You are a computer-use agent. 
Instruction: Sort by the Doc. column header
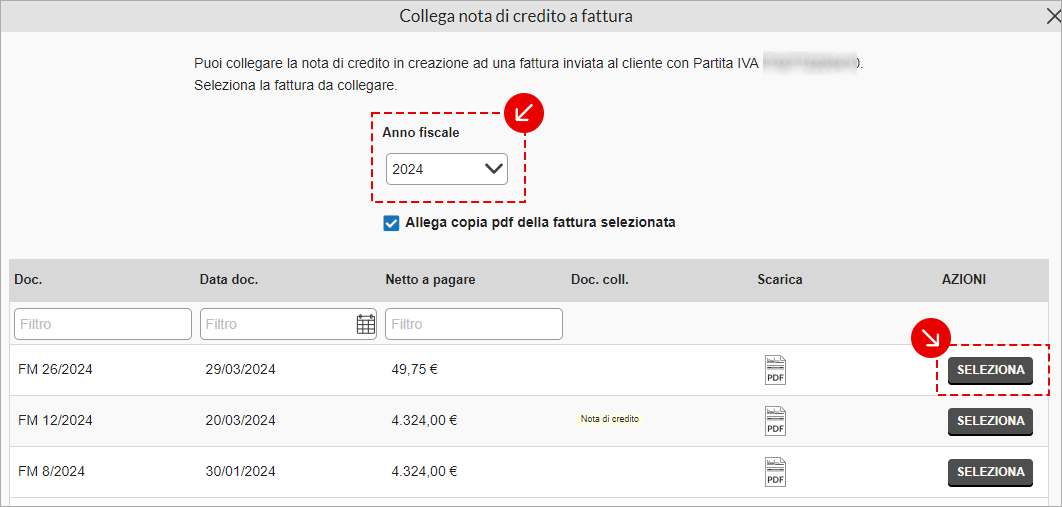28,280
